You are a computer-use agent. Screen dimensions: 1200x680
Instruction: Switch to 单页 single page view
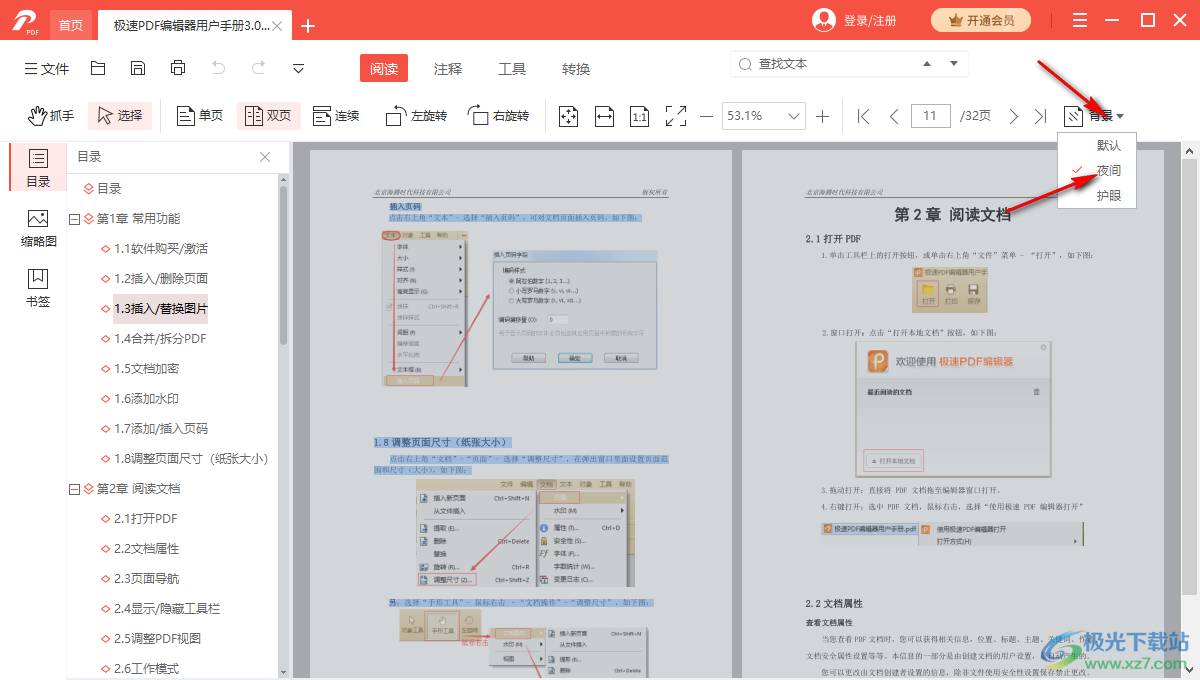coord(200,116)
